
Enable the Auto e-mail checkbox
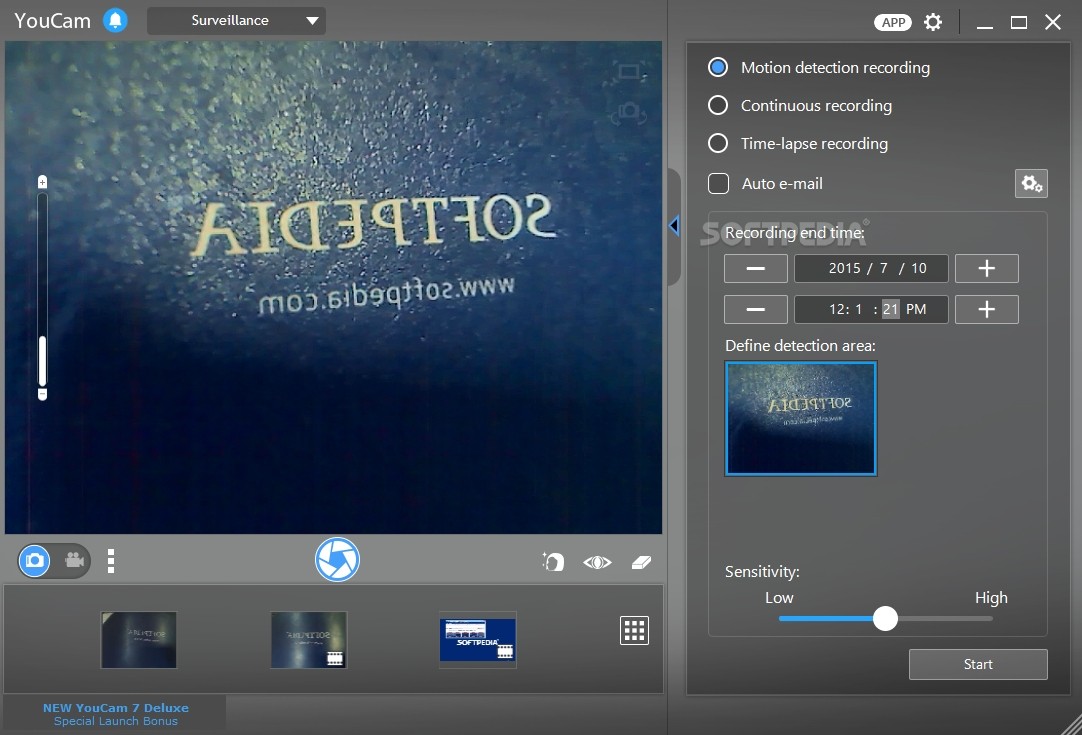[718, 184]
